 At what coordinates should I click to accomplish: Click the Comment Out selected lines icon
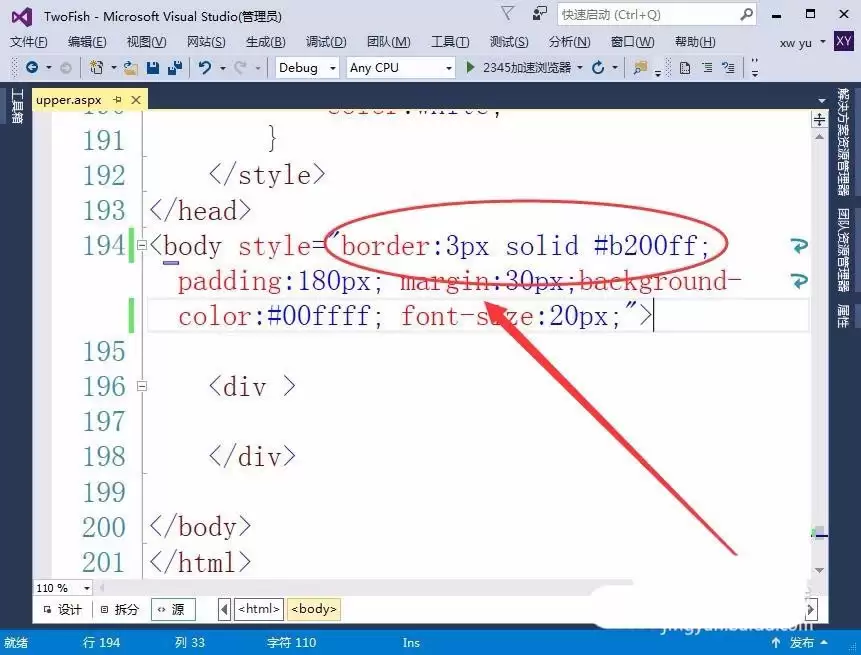708,67
